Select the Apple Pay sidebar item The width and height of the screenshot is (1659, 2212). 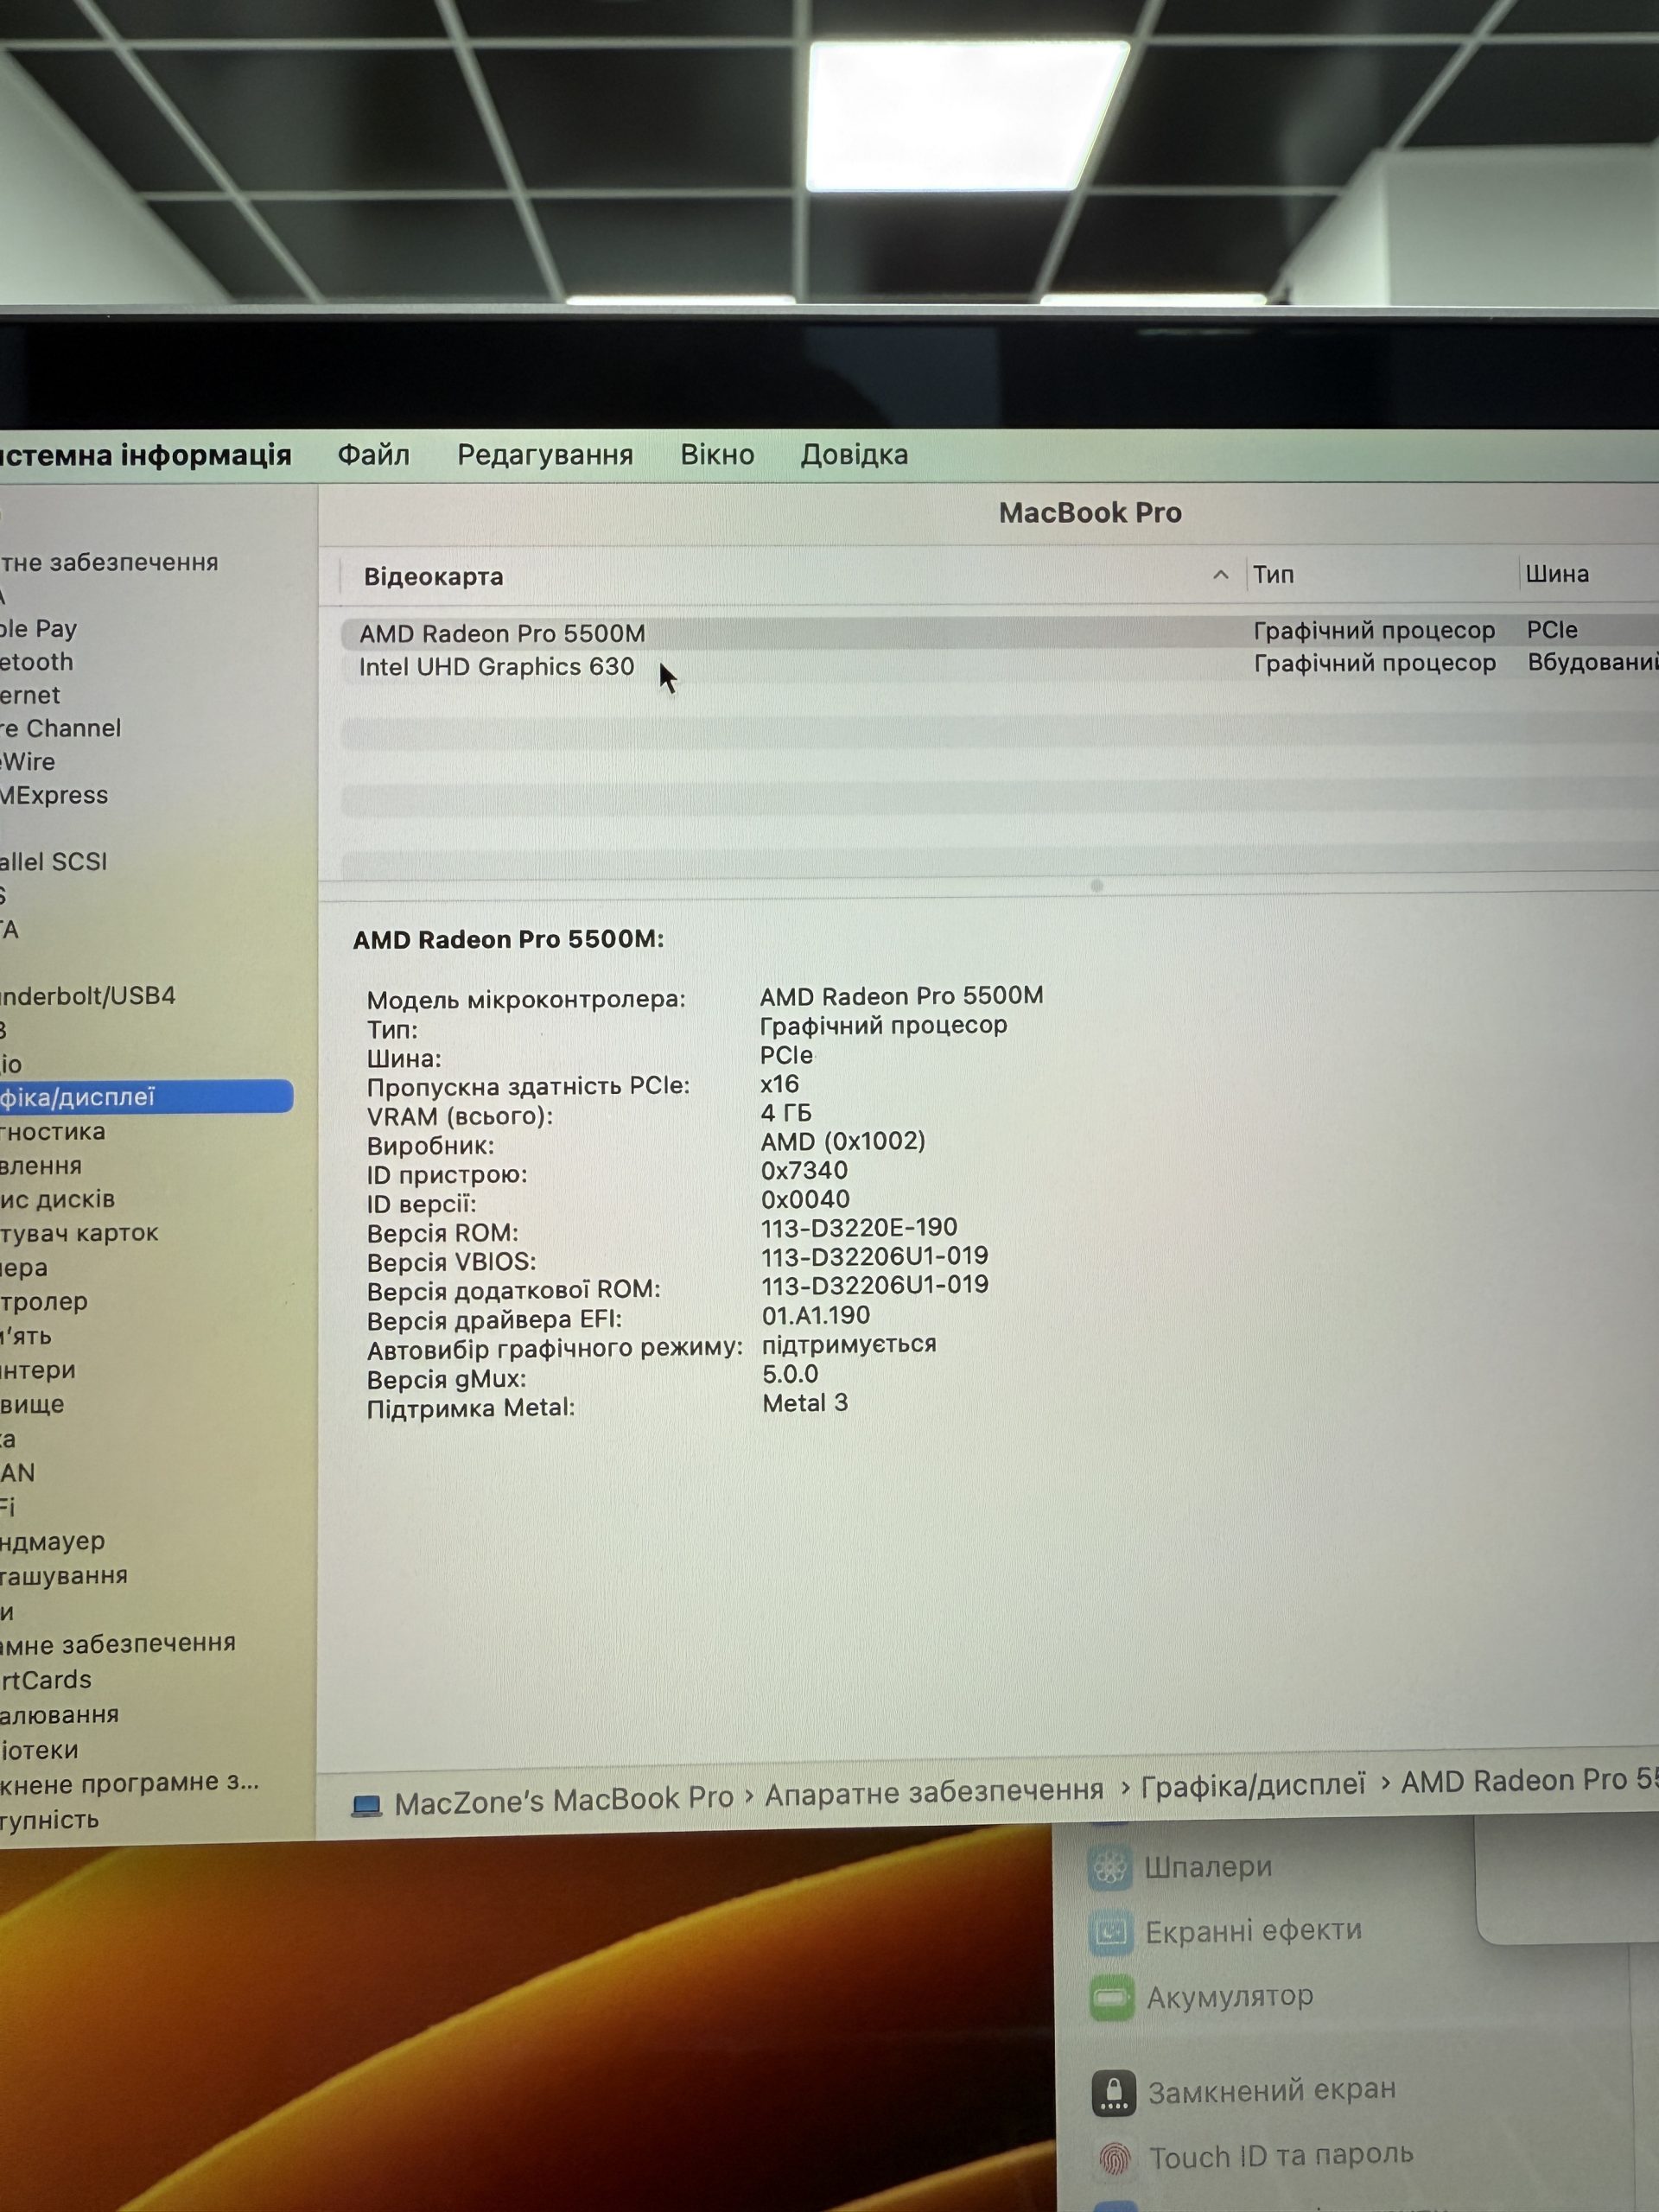38,629
